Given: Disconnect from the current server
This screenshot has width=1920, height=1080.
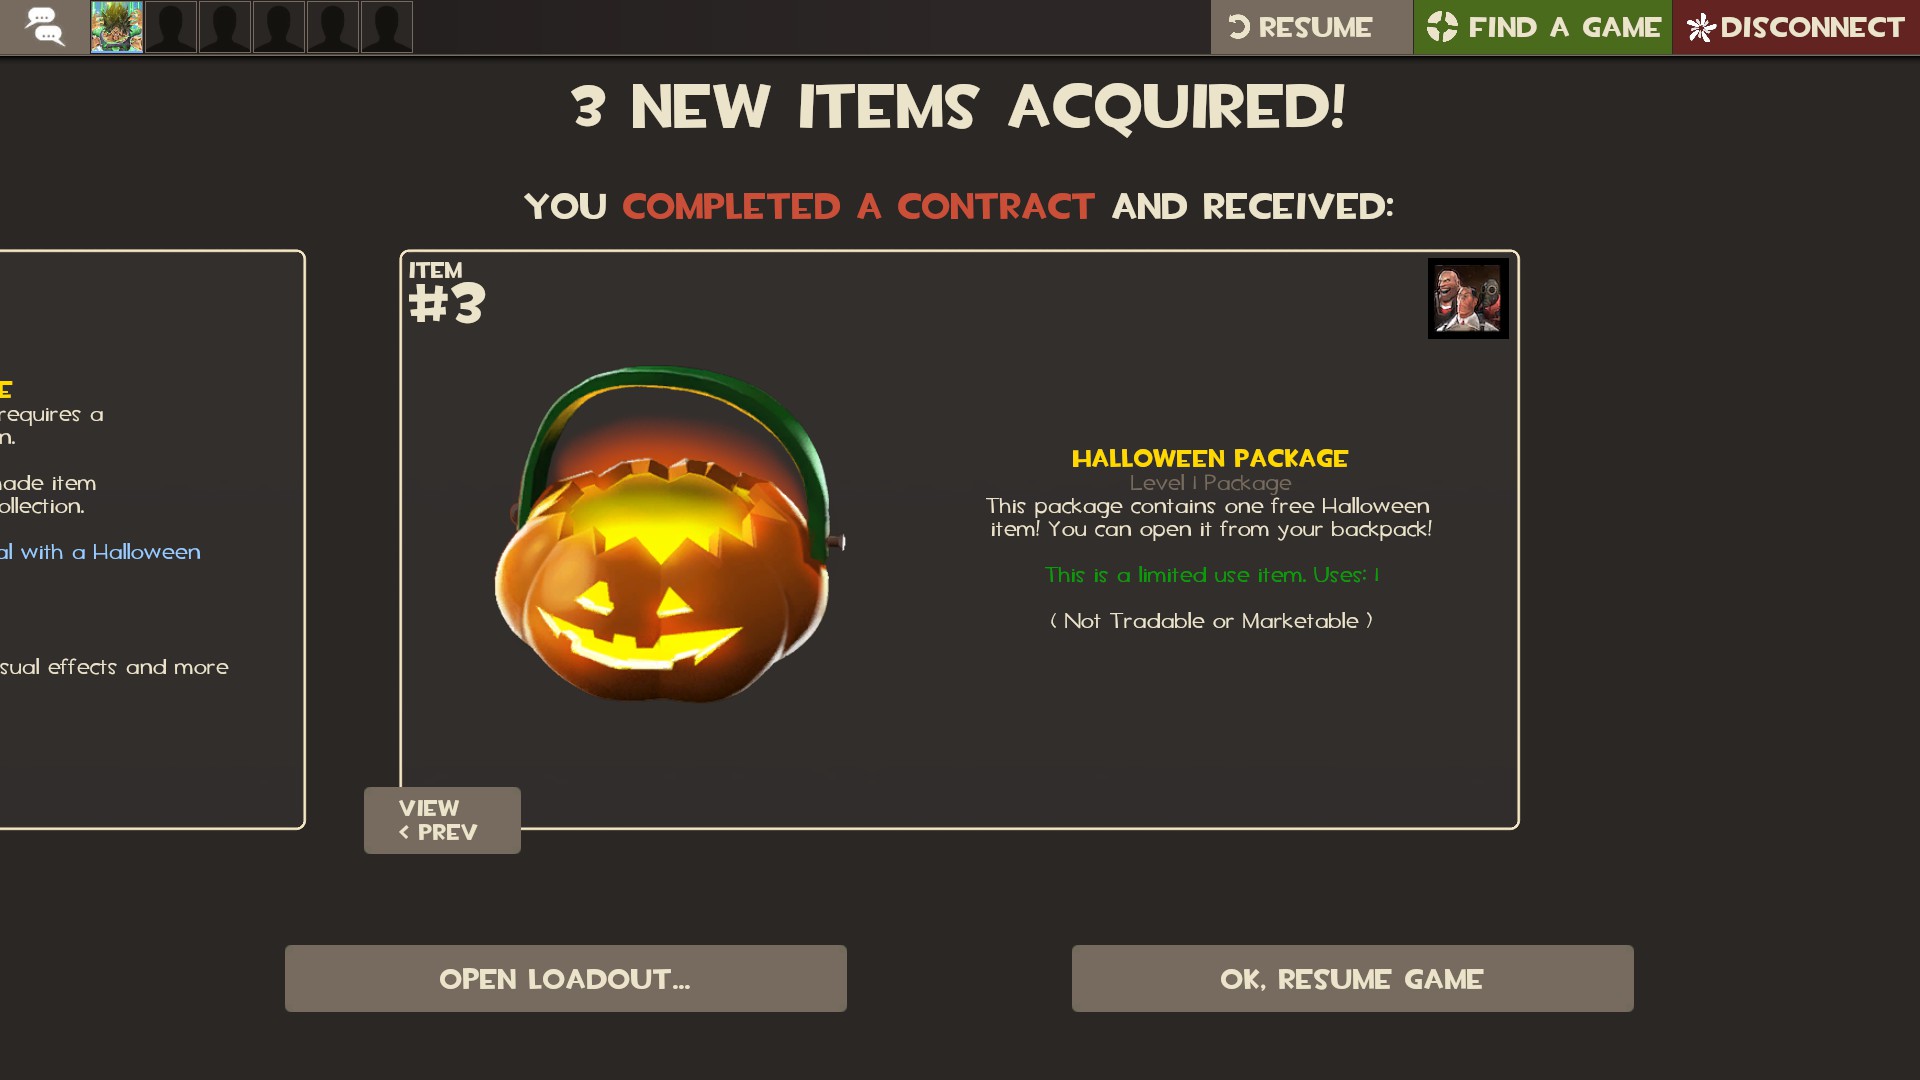Looking at the screenshot, I should [x=1796, y=27].
